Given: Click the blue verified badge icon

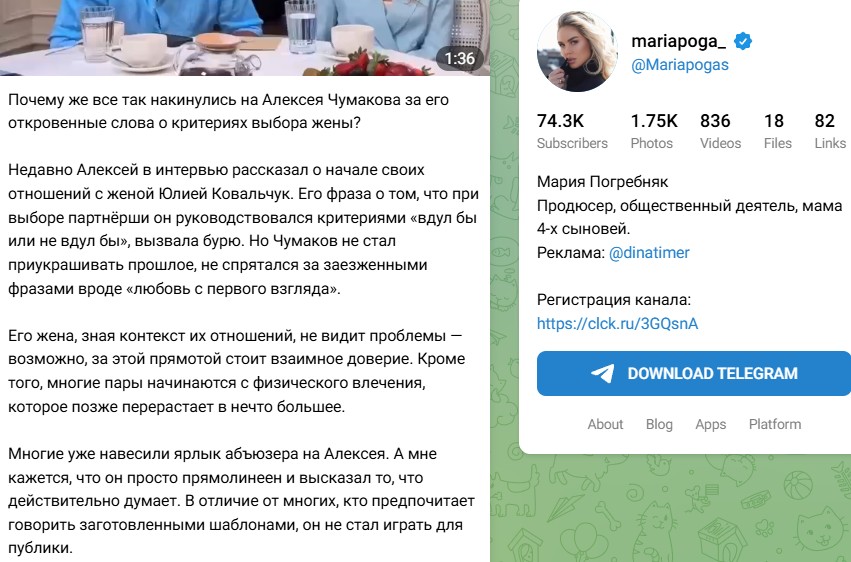Looking at the screenshot, I should point(742,41).
